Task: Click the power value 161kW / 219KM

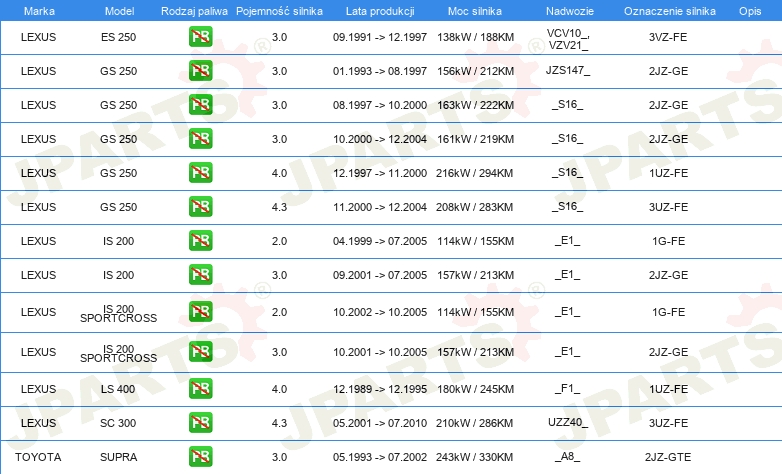Action: coord(475,139)
